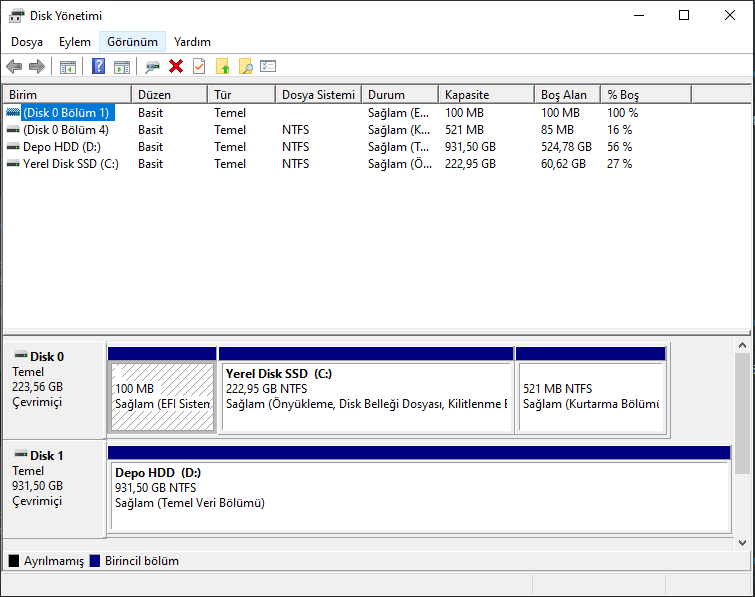
Task: Open the Dosya menu
Action: coord(27,42)
